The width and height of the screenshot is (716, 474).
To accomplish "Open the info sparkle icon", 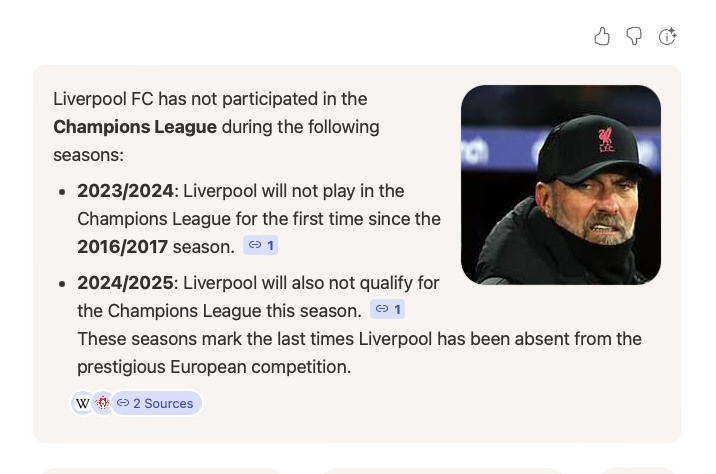I will click(x=667, y=37).
